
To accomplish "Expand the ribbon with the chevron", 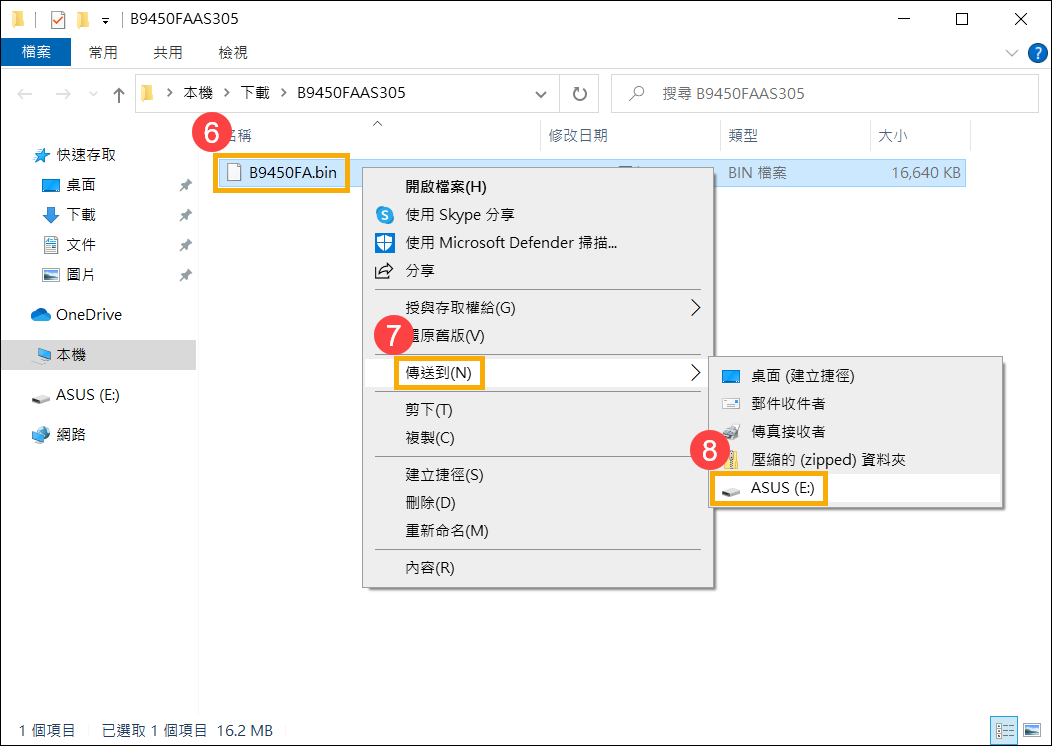I will (1010, 53).
